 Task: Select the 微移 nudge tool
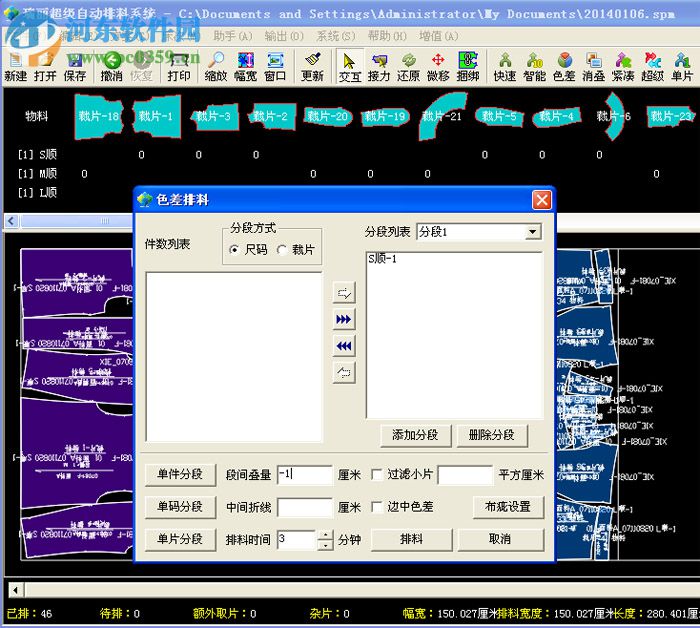tap(438, 67)
